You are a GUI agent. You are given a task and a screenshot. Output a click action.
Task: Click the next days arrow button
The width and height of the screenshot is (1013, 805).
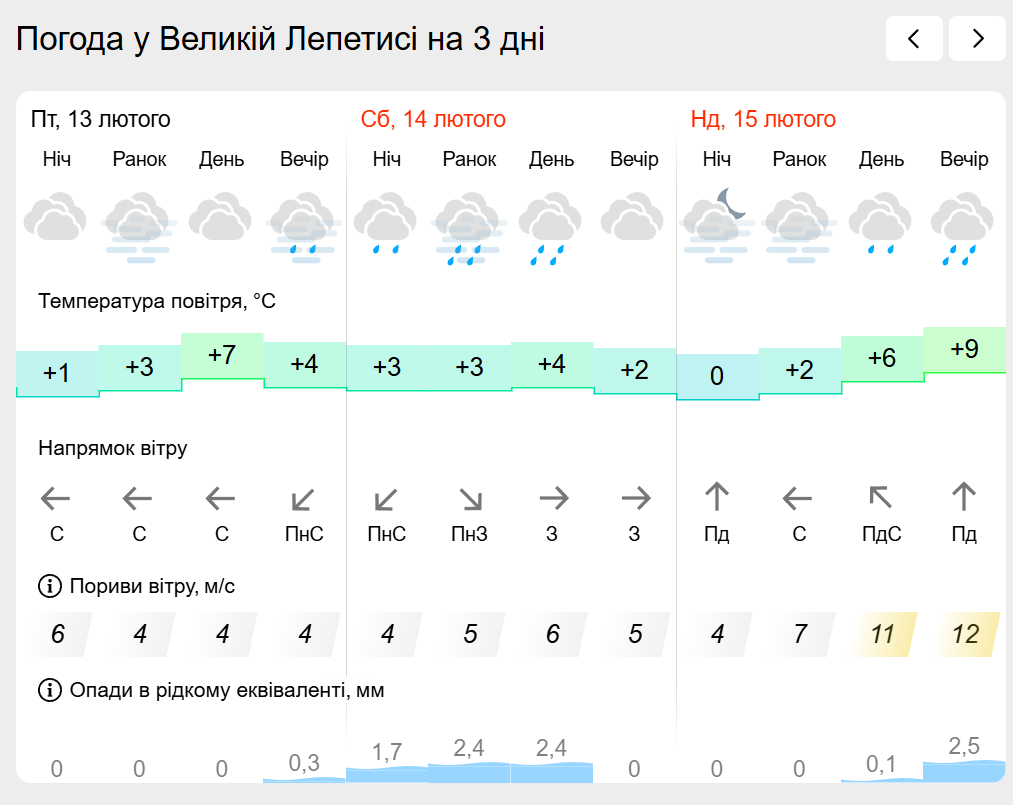click(977, 39)
